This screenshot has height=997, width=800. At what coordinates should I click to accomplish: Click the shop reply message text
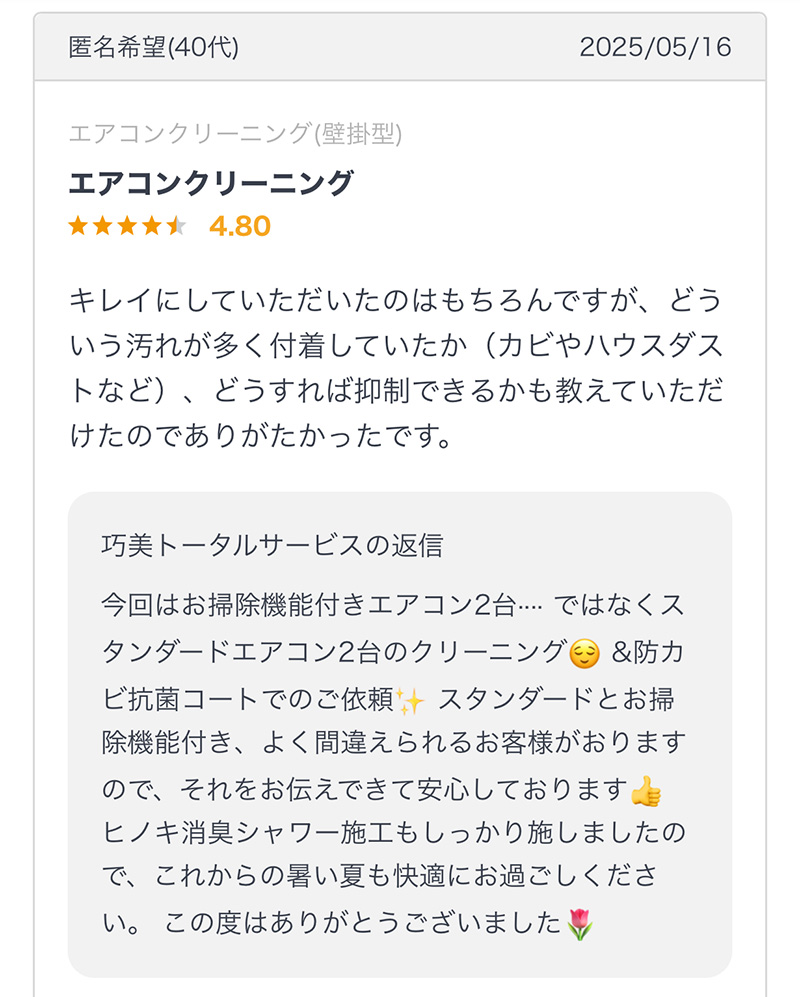[x=393, y=764]
